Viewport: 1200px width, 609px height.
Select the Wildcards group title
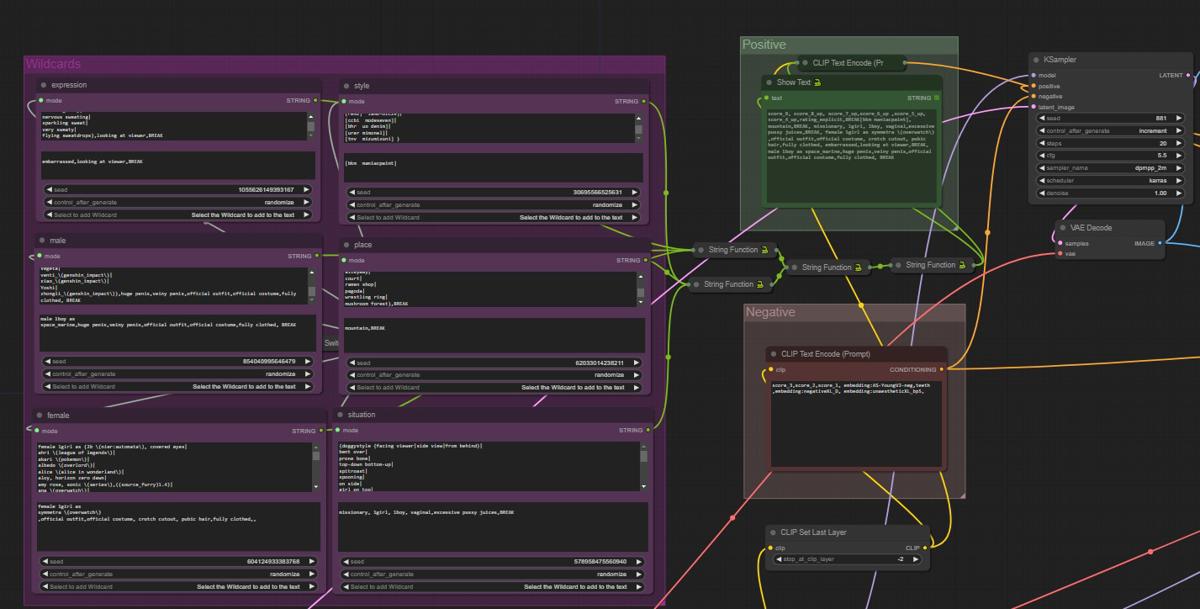(x=53, y=65)
